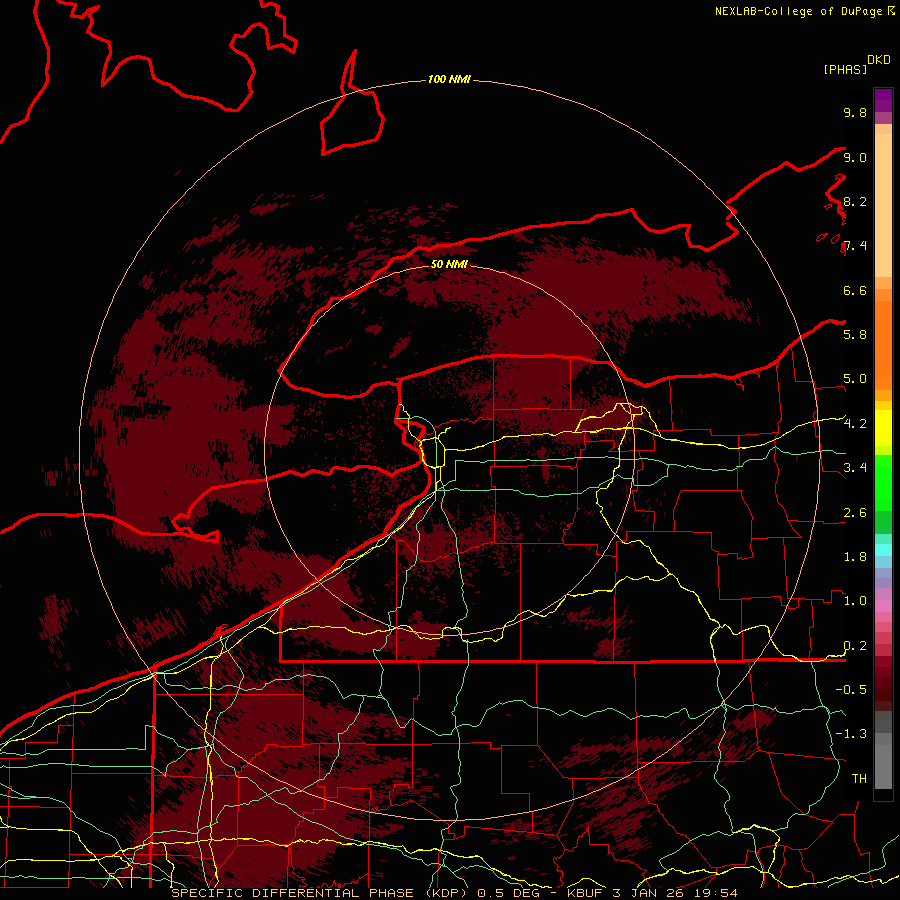
Task: Click the 4.2 value on color scale
Action: (x=855, y=424)
